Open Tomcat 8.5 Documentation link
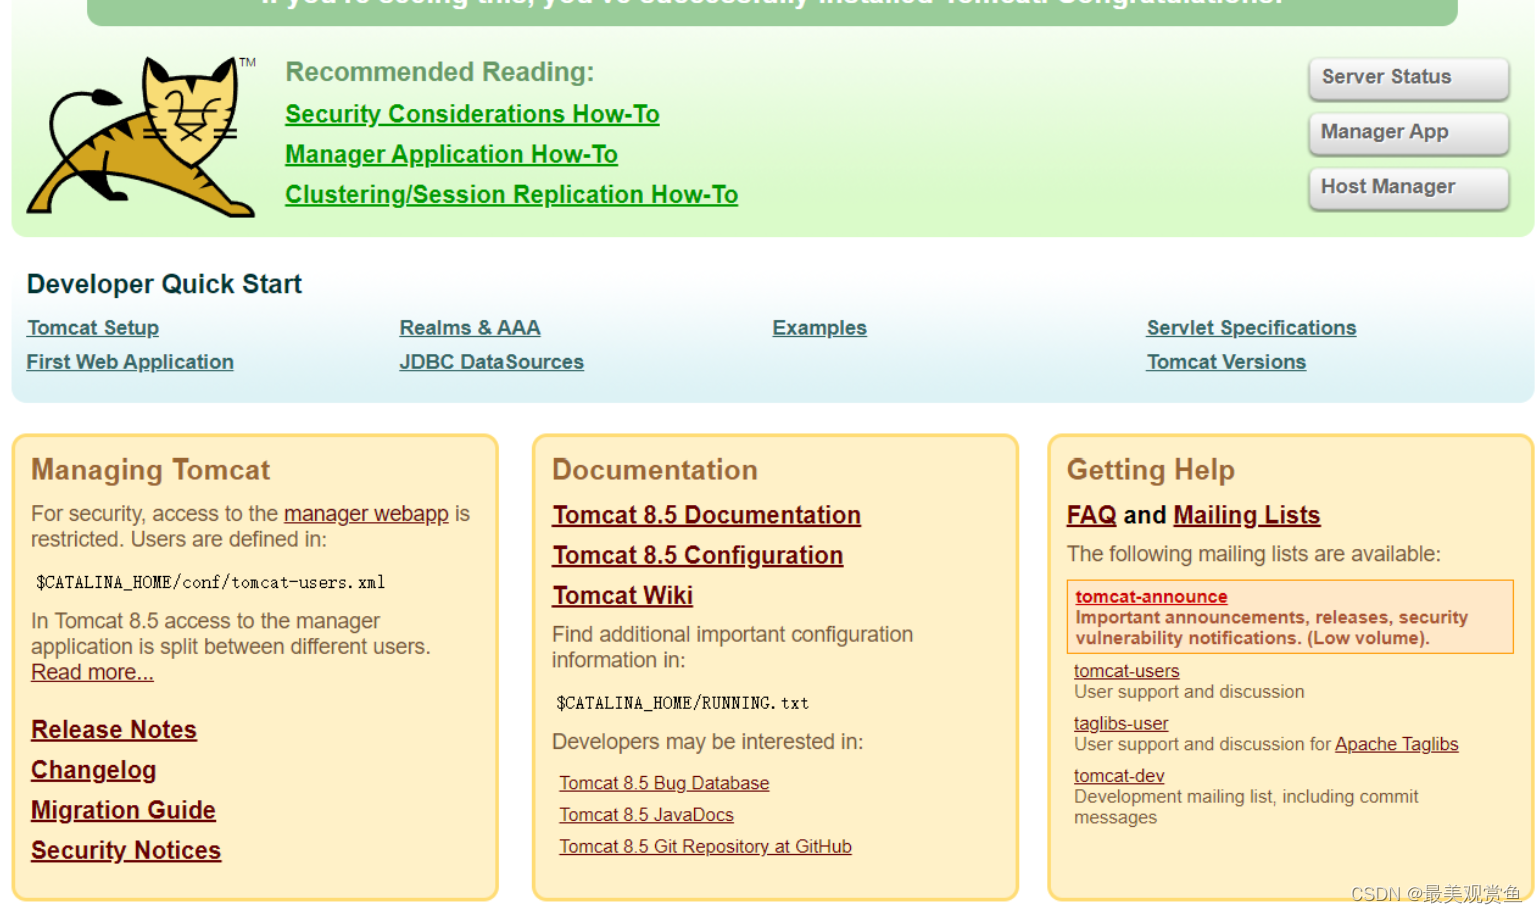Image resolution: width=1538 pixels, height=914 pixels. point(706,515)
